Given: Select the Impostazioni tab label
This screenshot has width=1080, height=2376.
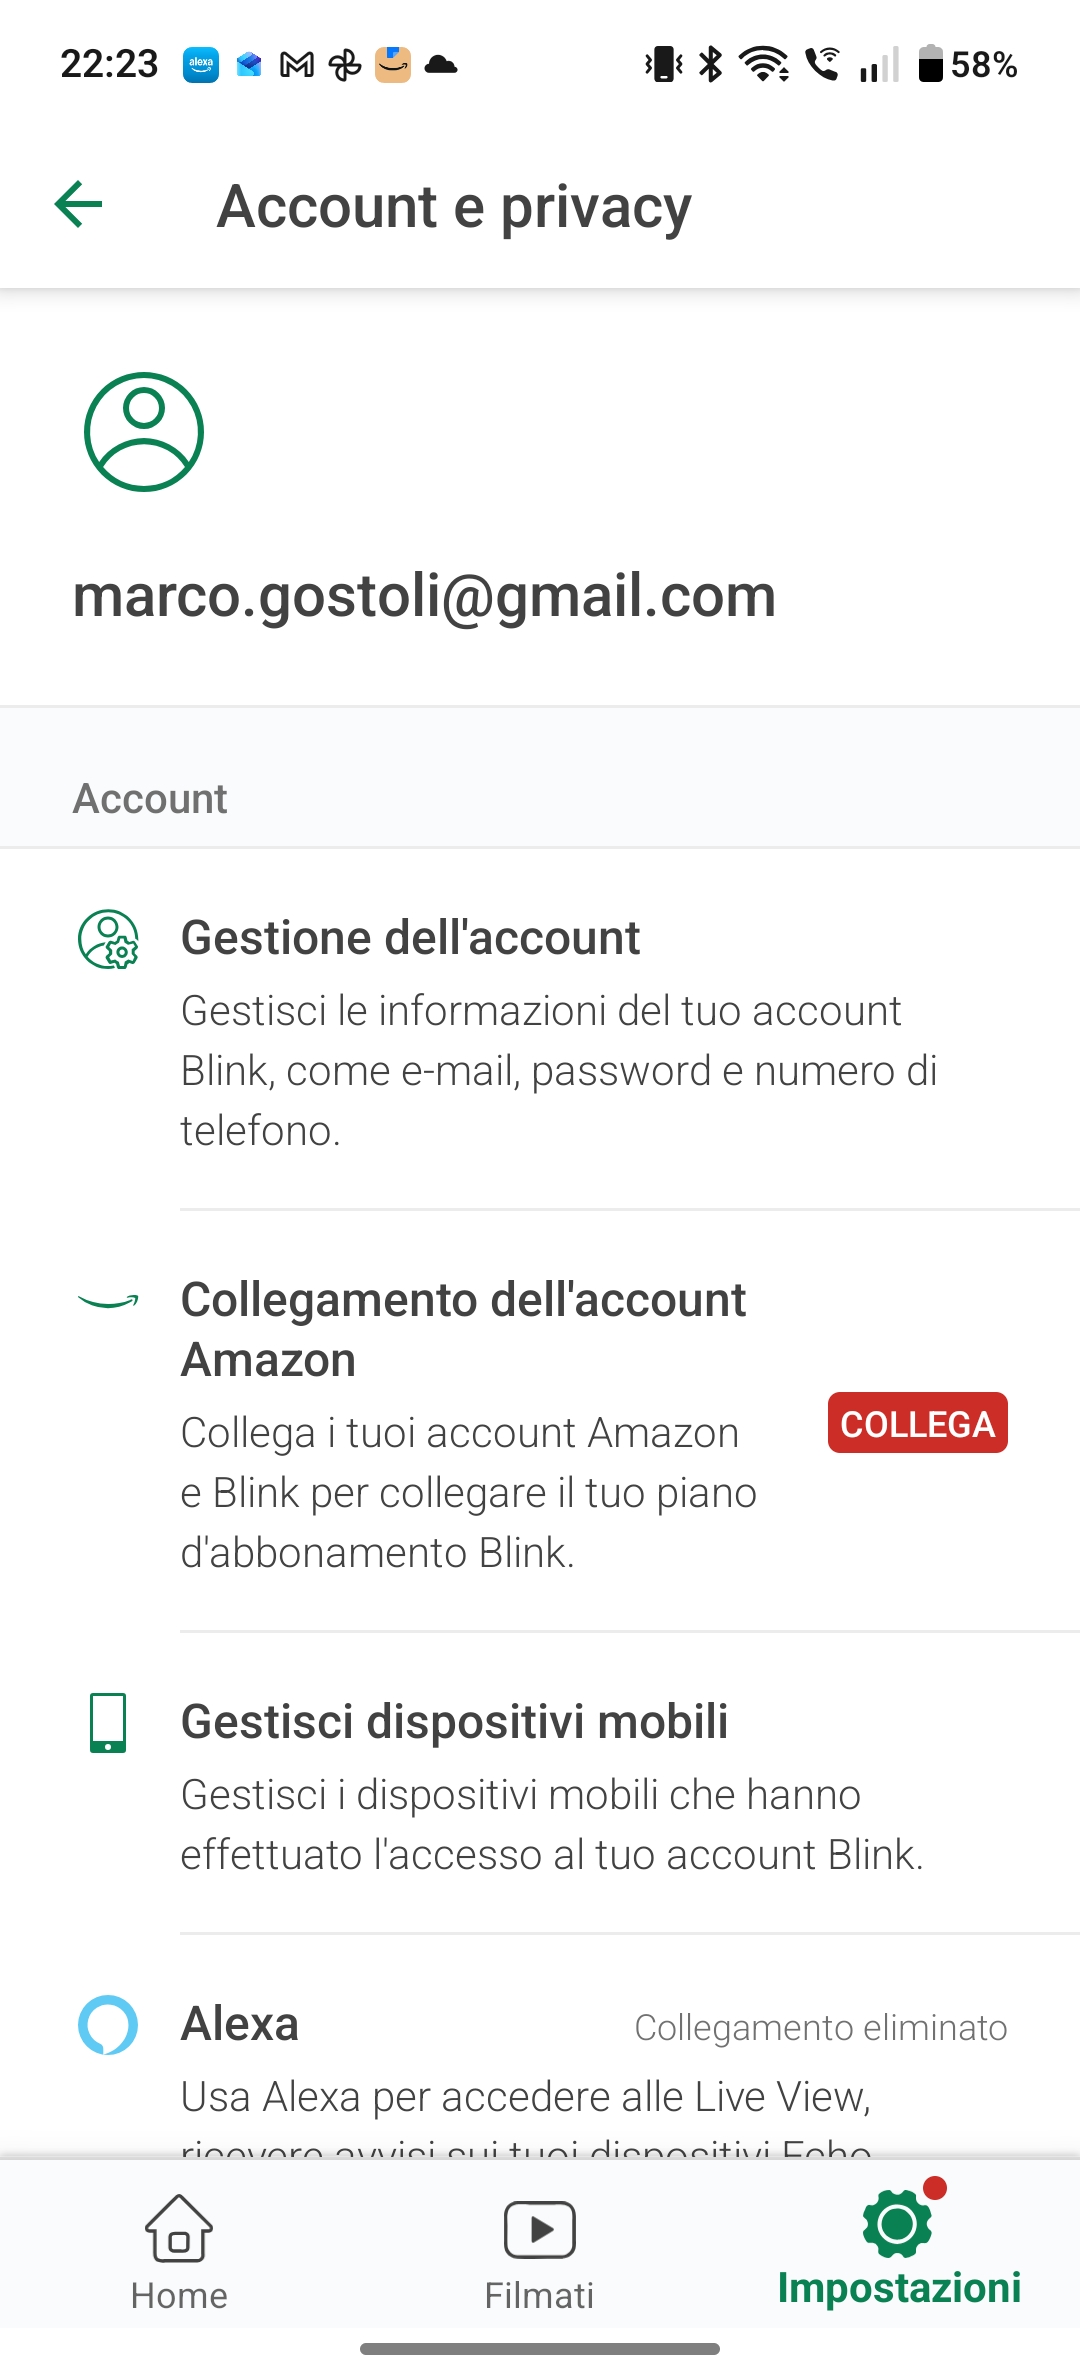Looking at the screenshot, I should [x=899, y=2289].
